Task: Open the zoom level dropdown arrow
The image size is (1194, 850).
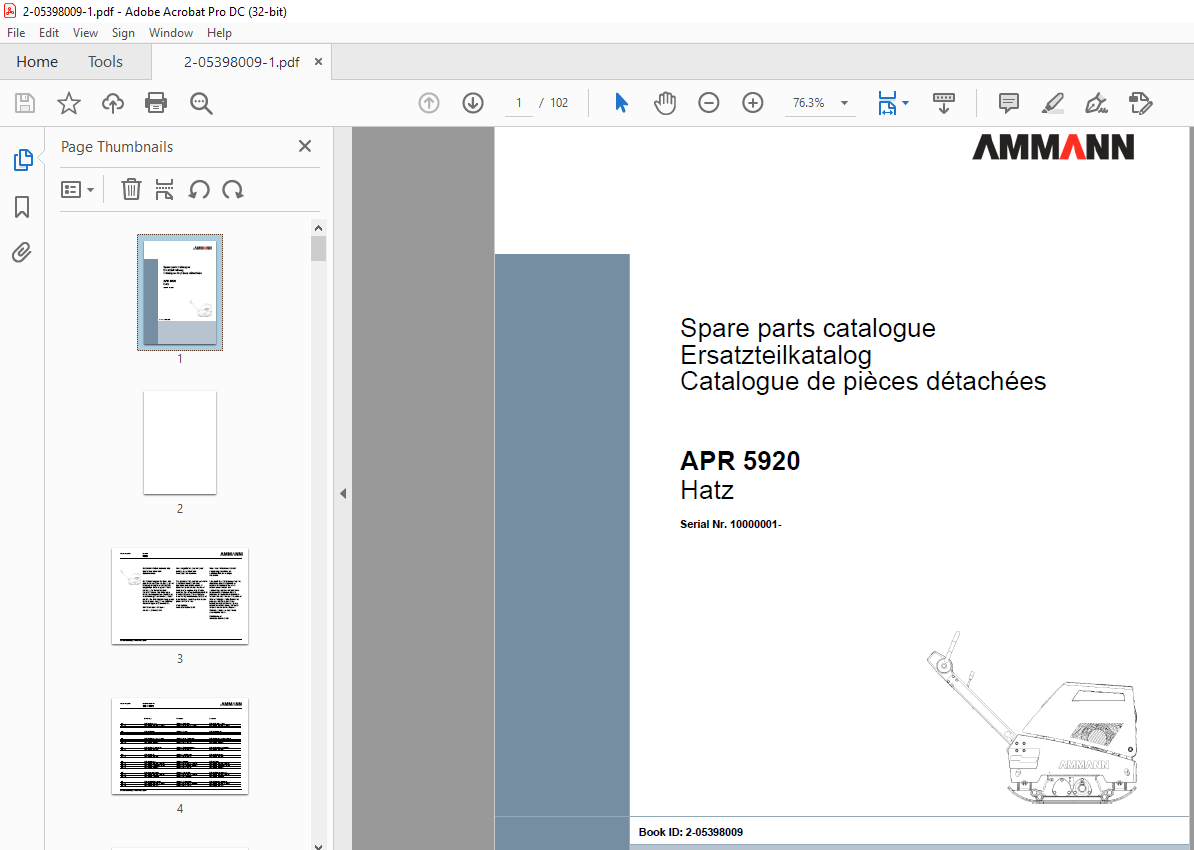Action: pyautogui.click(x=844, y=103)
